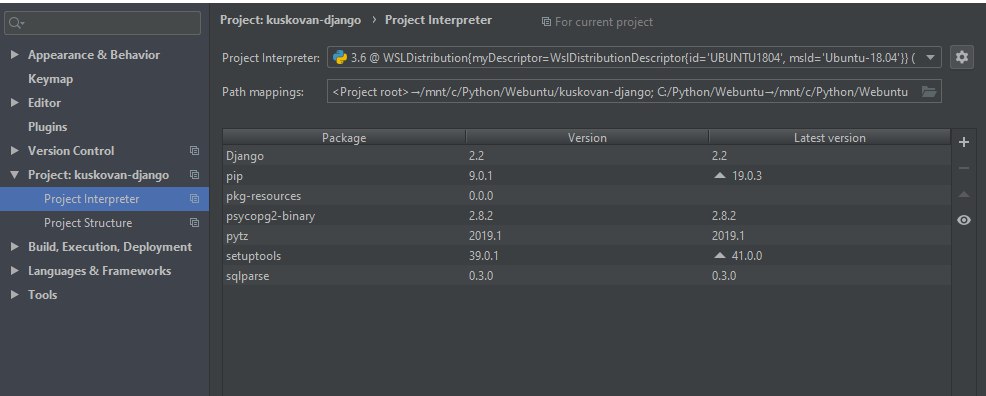Select the sqlparse package row

coord(587,275)
